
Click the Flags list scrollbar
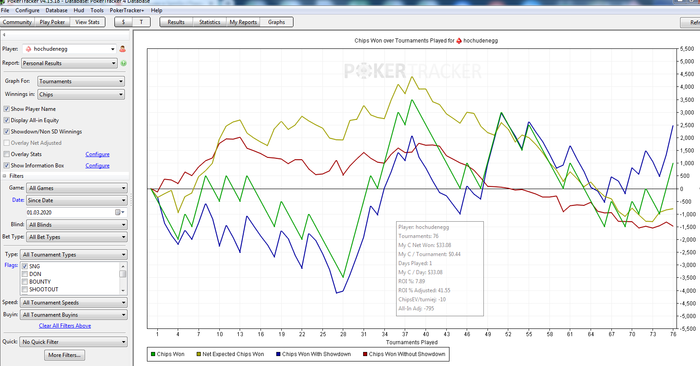tap(123, 278)
